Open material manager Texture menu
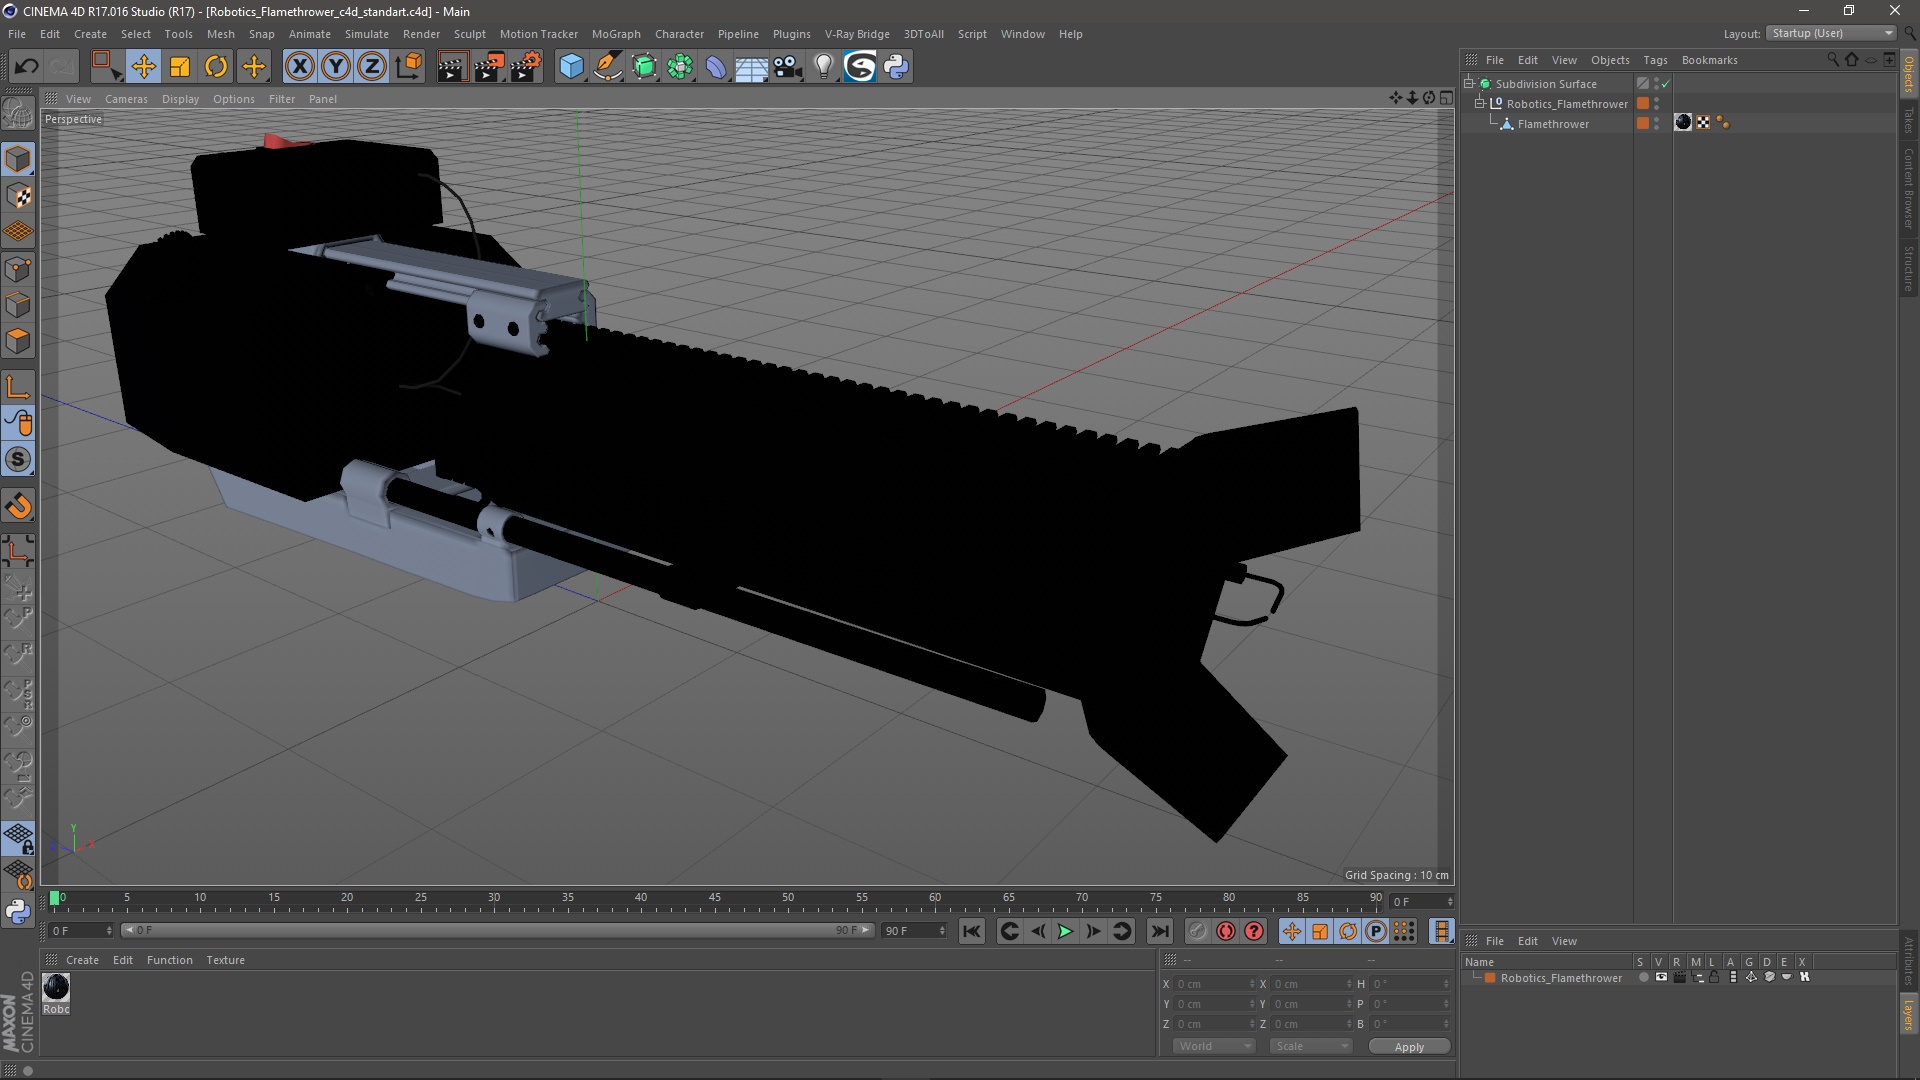The height and width of the screenshot is (1080, 1920). click(x=225, y=960)
